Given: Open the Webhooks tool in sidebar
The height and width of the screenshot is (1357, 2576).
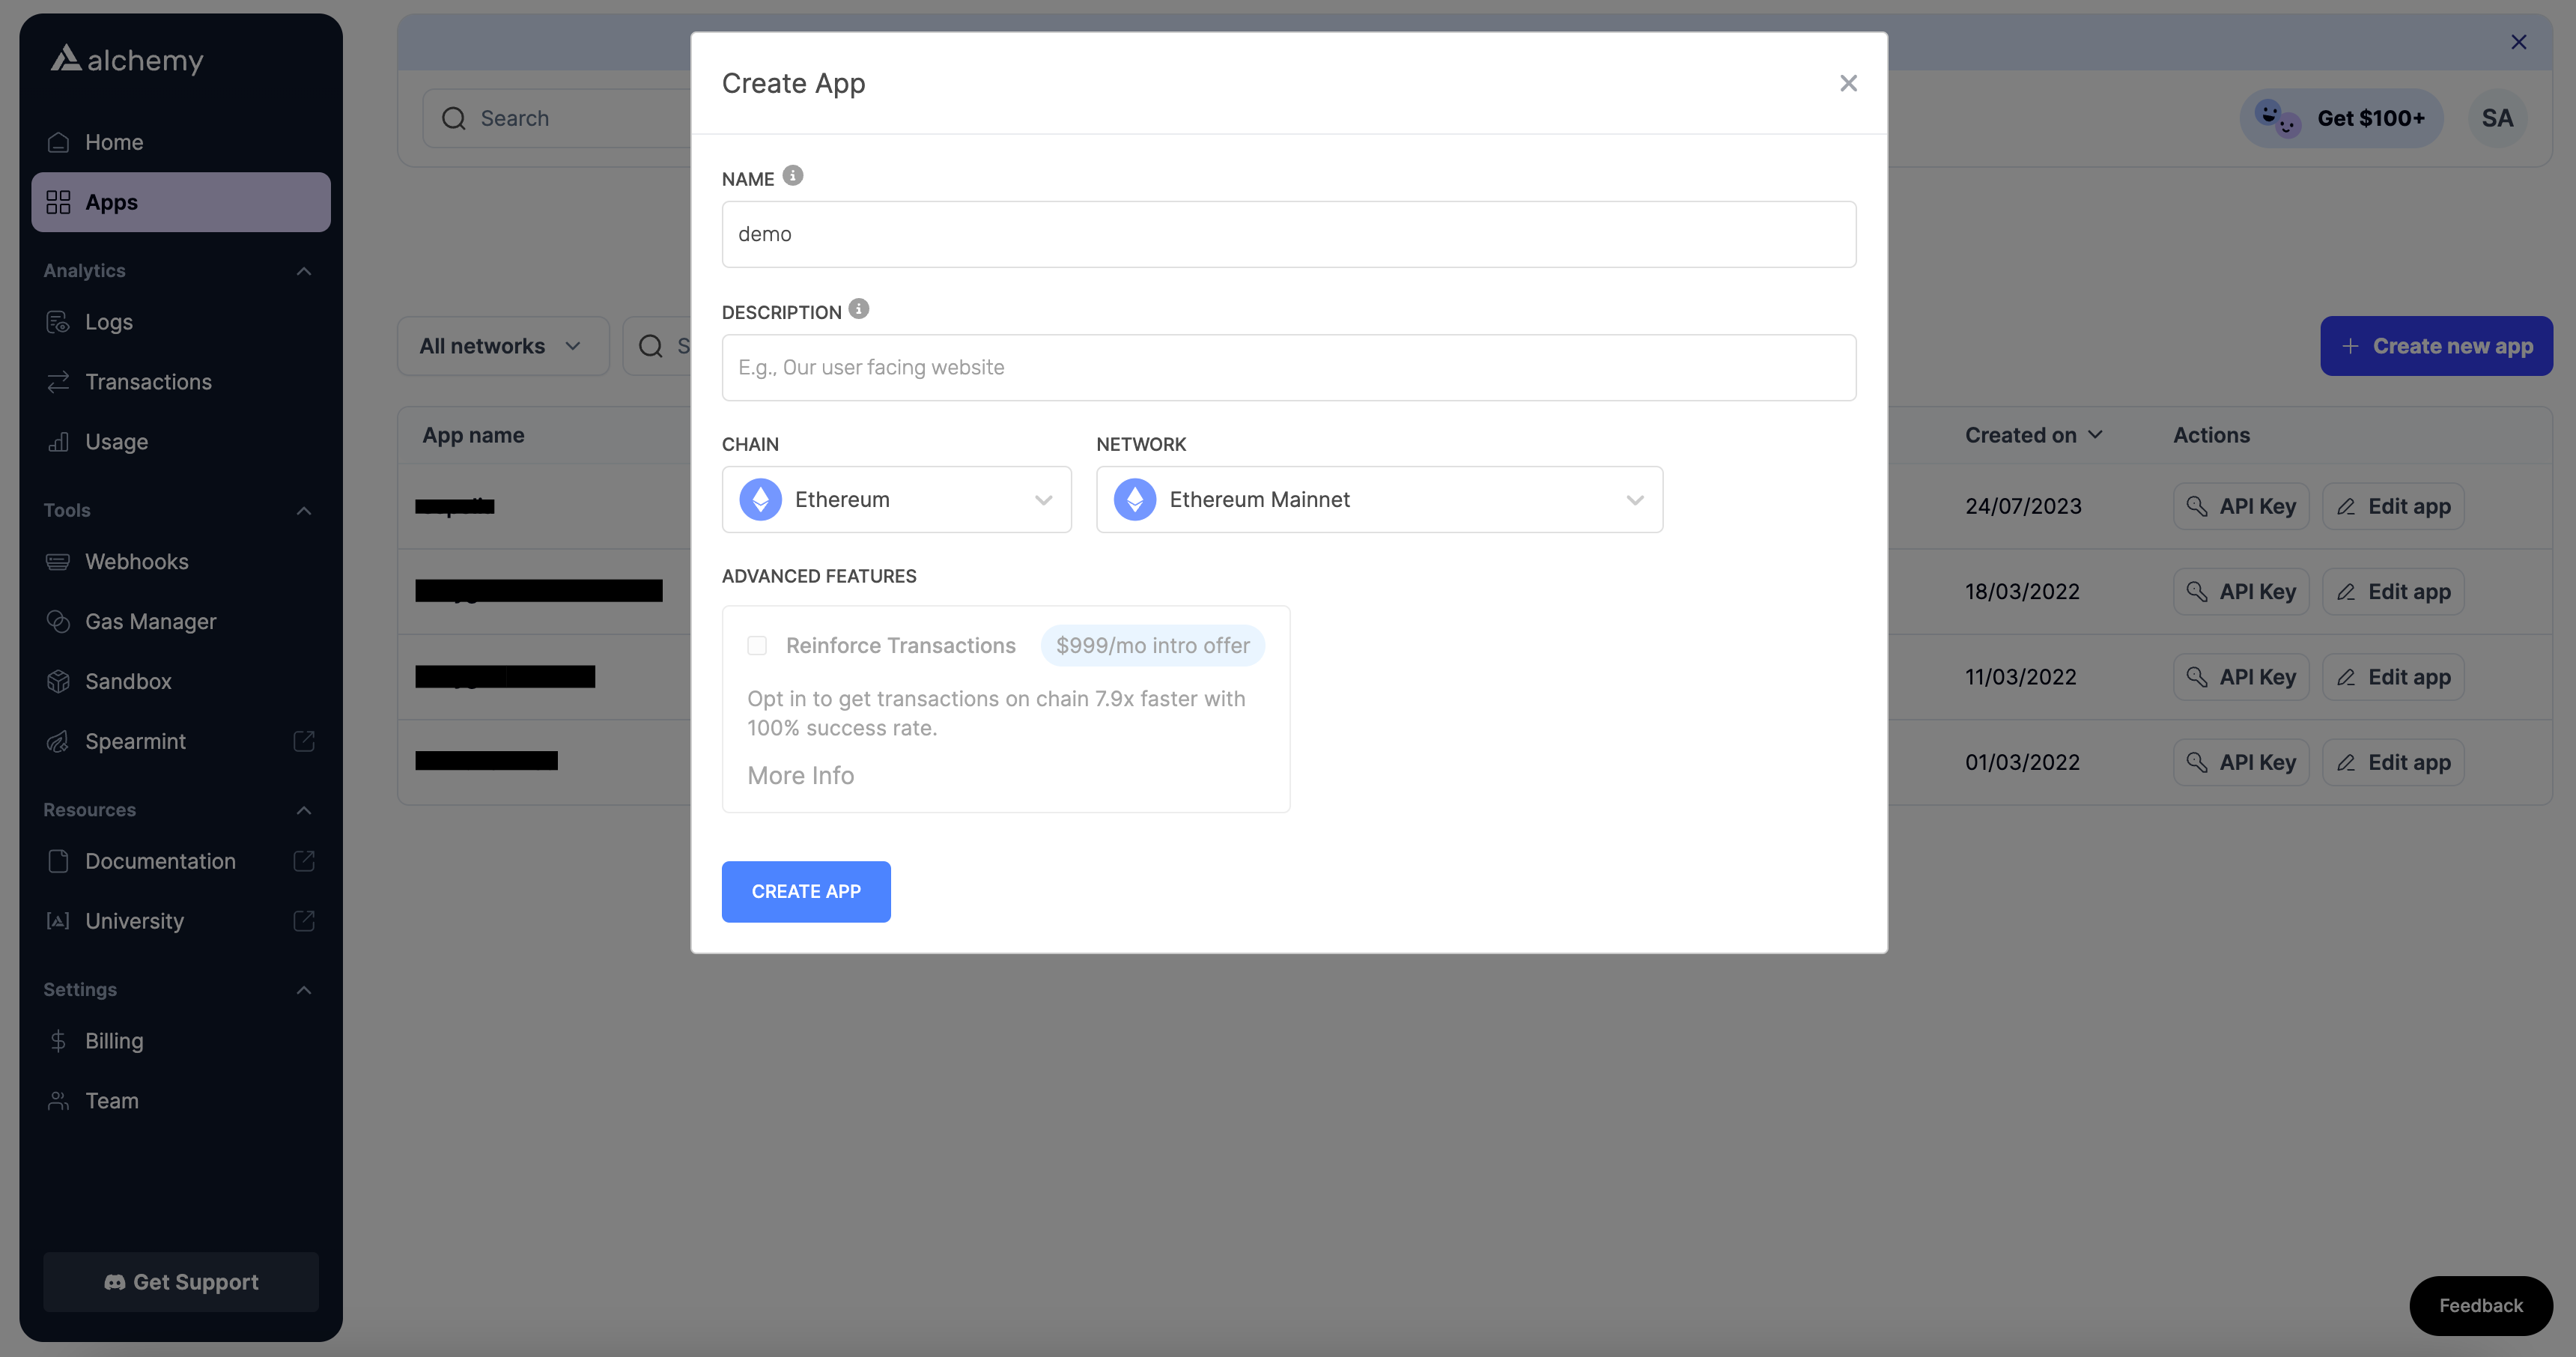Looking at the screenshot, I should (x=137, y=562).
